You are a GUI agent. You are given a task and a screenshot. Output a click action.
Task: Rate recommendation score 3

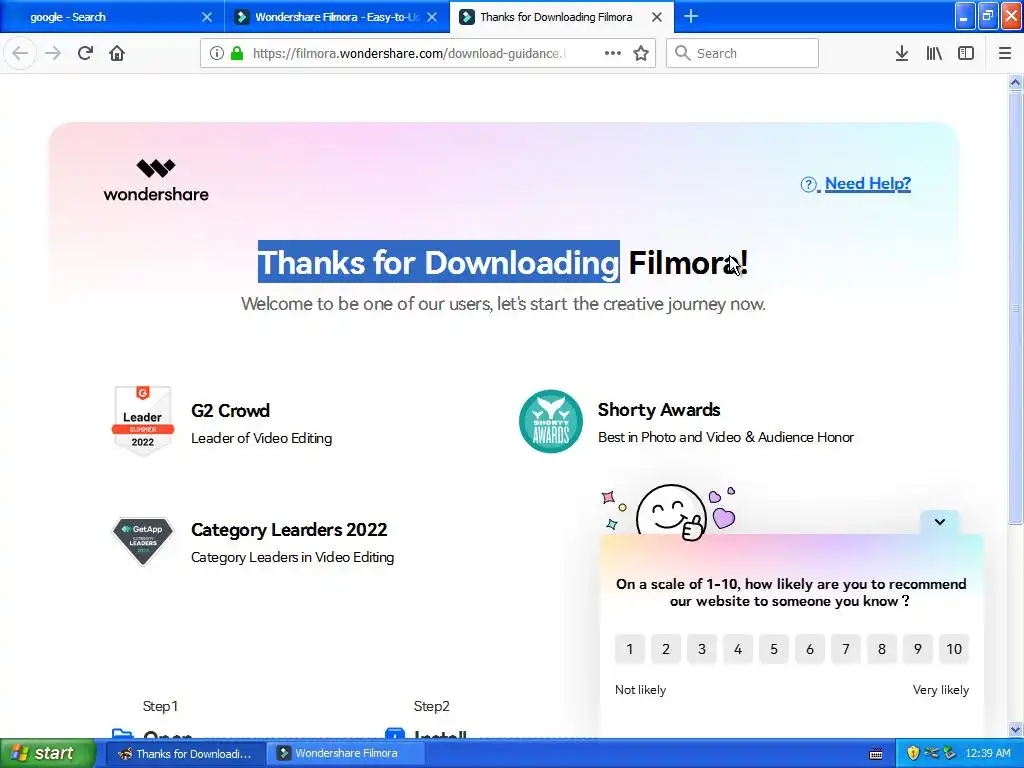pyautogui.click(x=702, y=649)
